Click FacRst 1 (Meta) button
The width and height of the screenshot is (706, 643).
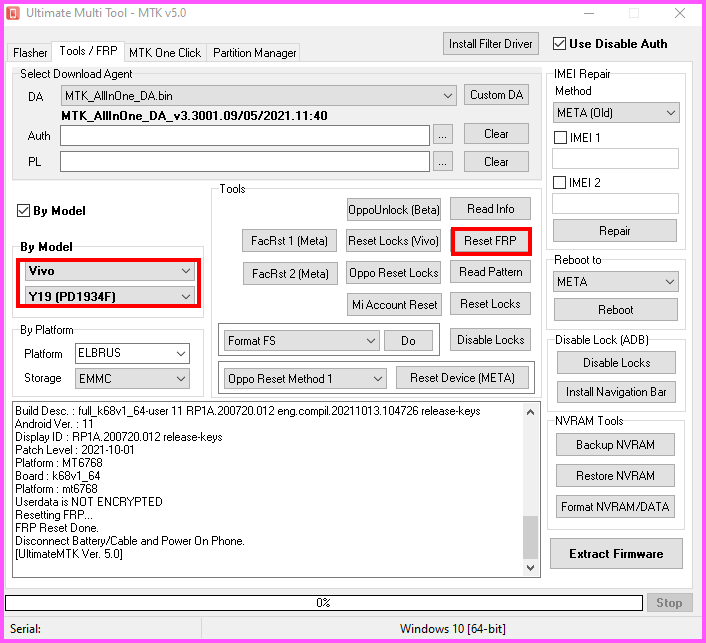(289, 240)
